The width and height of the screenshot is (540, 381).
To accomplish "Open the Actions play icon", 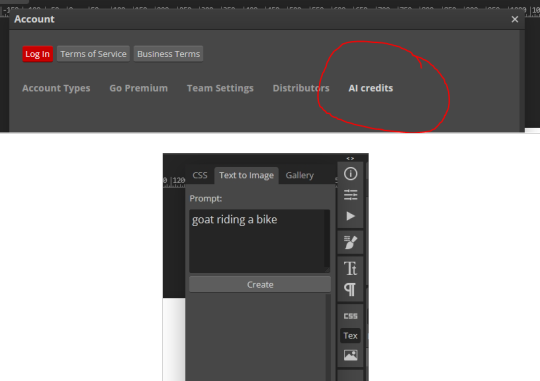I will point(351,216).
